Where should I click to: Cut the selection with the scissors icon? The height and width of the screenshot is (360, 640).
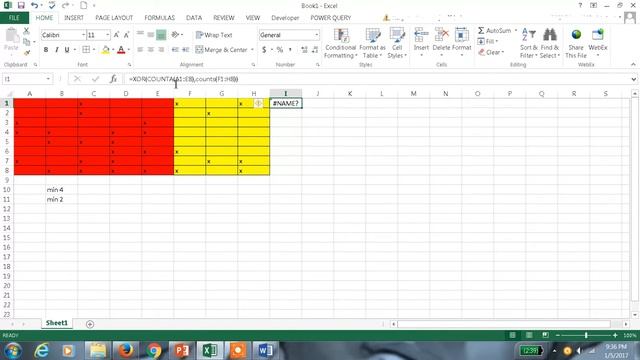[x=26, y=31]
